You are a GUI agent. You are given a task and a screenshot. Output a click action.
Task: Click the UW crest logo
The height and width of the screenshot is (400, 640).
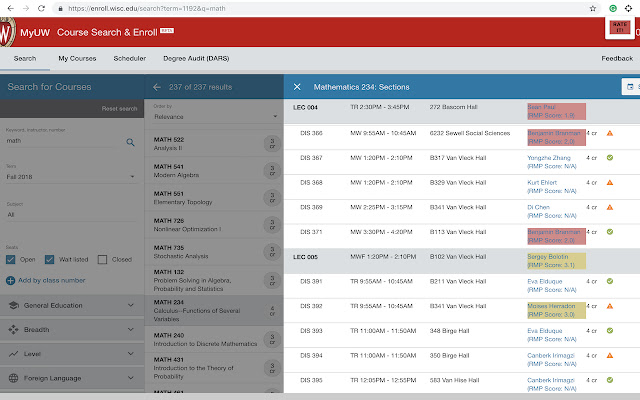coord(7,35)
